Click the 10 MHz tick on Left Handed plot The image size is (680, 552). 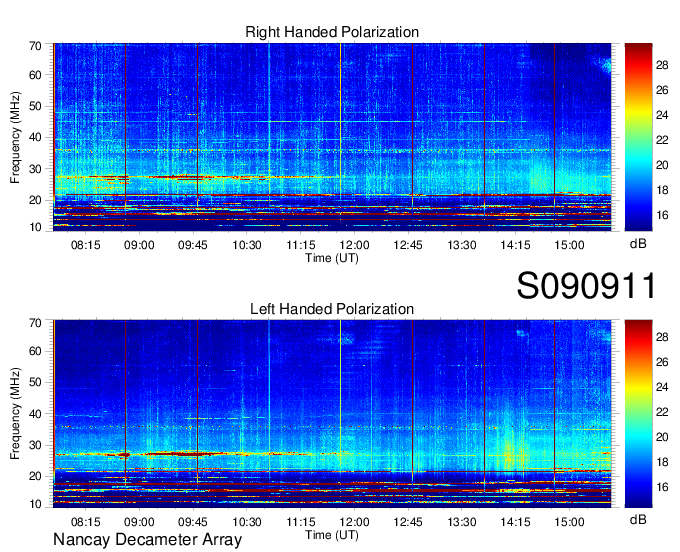click(35, 504)
